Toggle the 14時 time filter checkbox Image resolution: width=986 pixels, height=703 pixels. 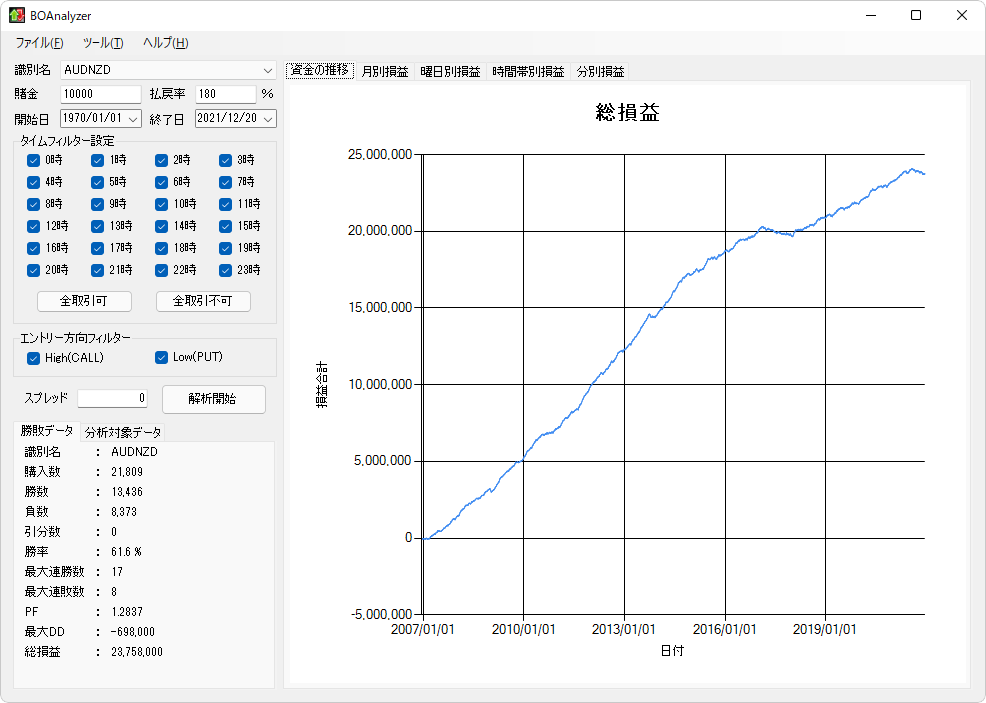[x=162, y=226]
